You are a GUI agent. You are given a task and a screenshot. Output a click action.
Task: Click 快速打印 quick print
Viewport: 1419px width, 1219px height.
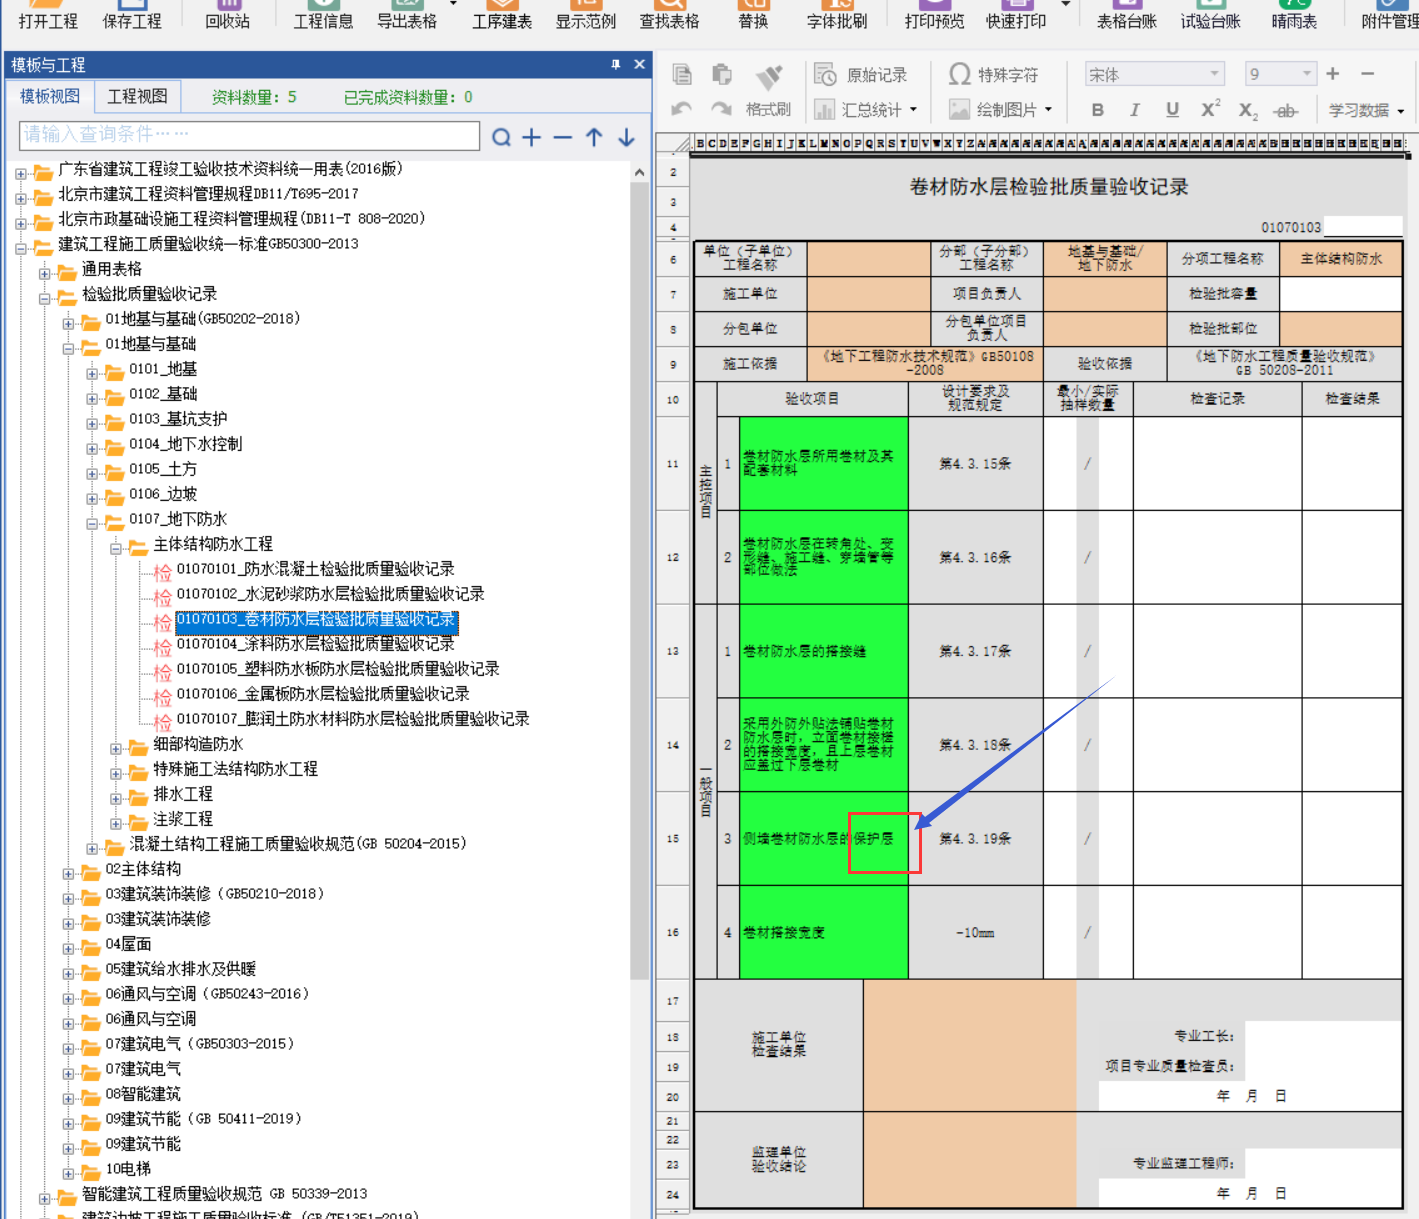(1016, 15)
